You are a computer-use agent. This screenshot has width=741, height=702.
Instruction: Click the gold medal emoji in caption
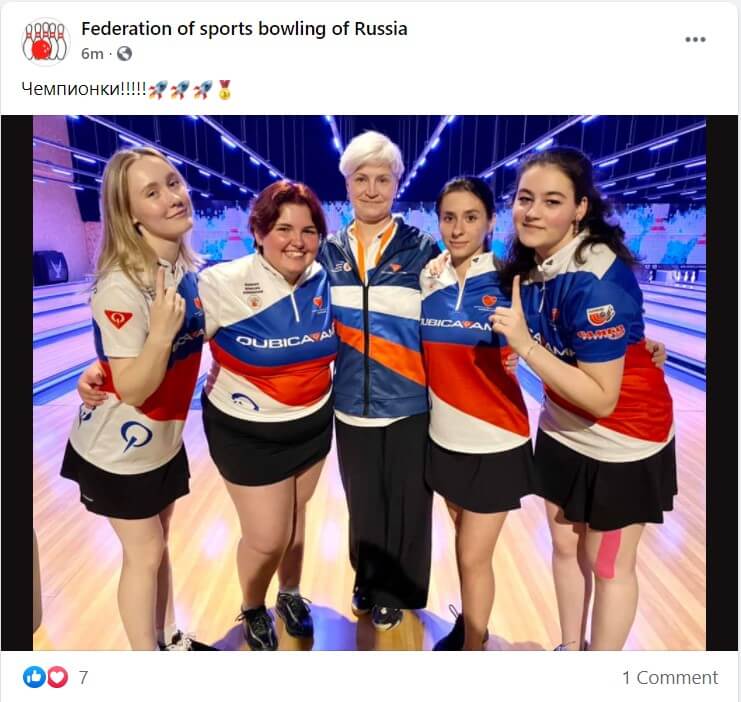pyautogui.click(x=224, y=89)
